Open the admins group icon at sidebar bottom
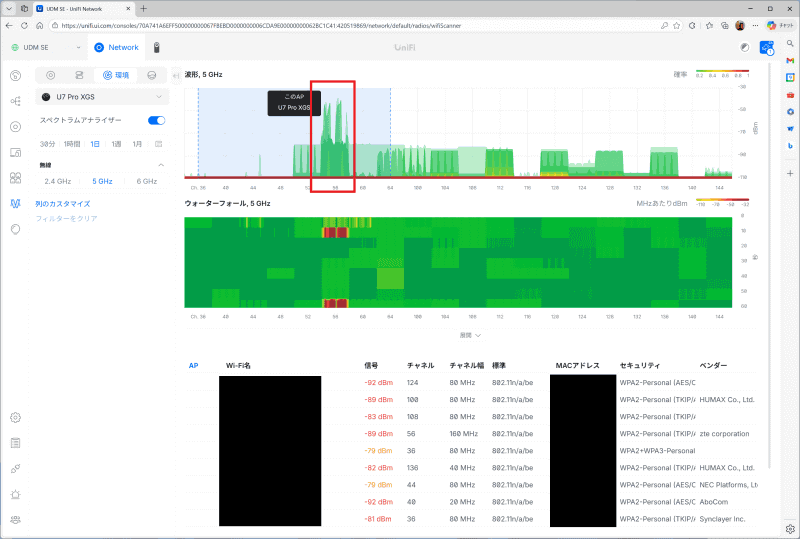 click(x=16, y=520)
